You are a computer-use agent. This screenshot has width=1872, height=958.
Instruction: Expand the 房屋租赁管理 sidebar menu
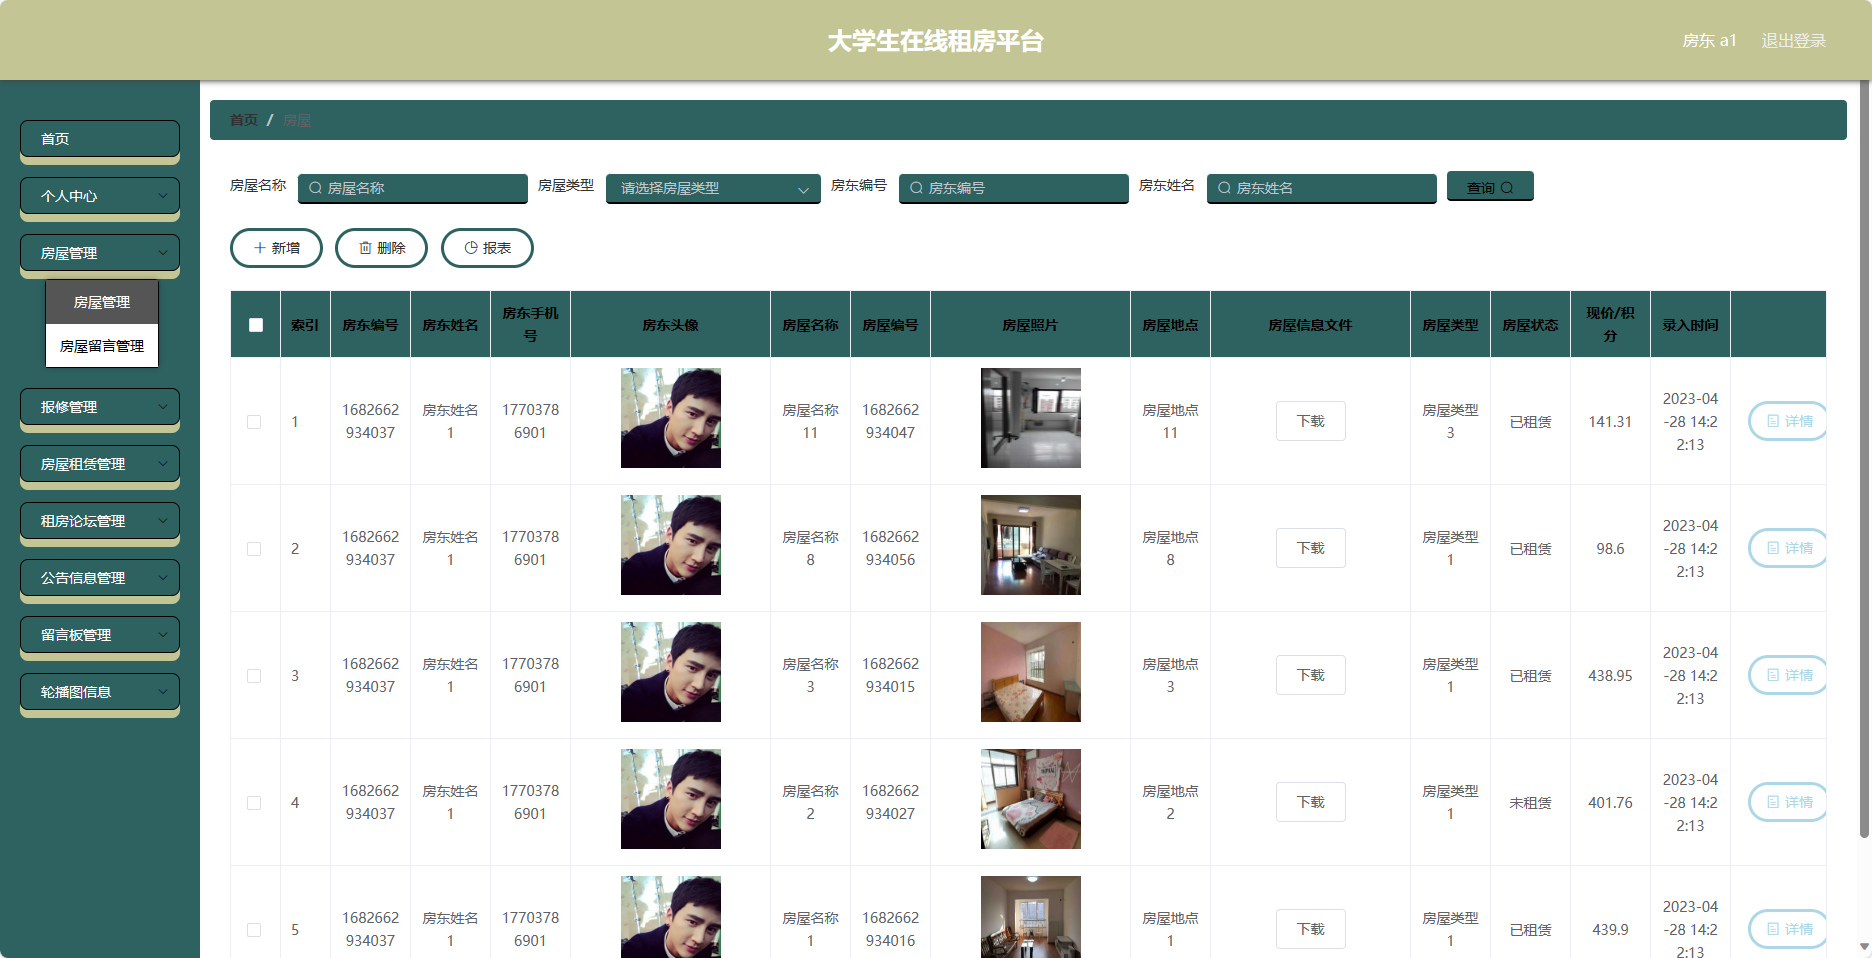[x=100, y=464]
